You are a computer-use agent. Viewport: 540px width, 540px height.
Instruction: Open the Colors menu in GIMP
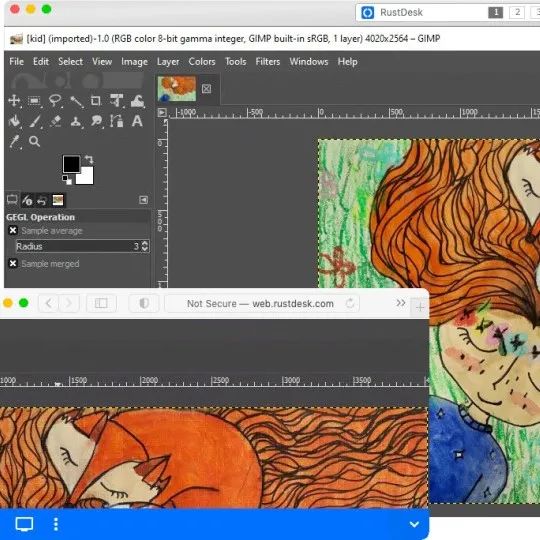202,62
